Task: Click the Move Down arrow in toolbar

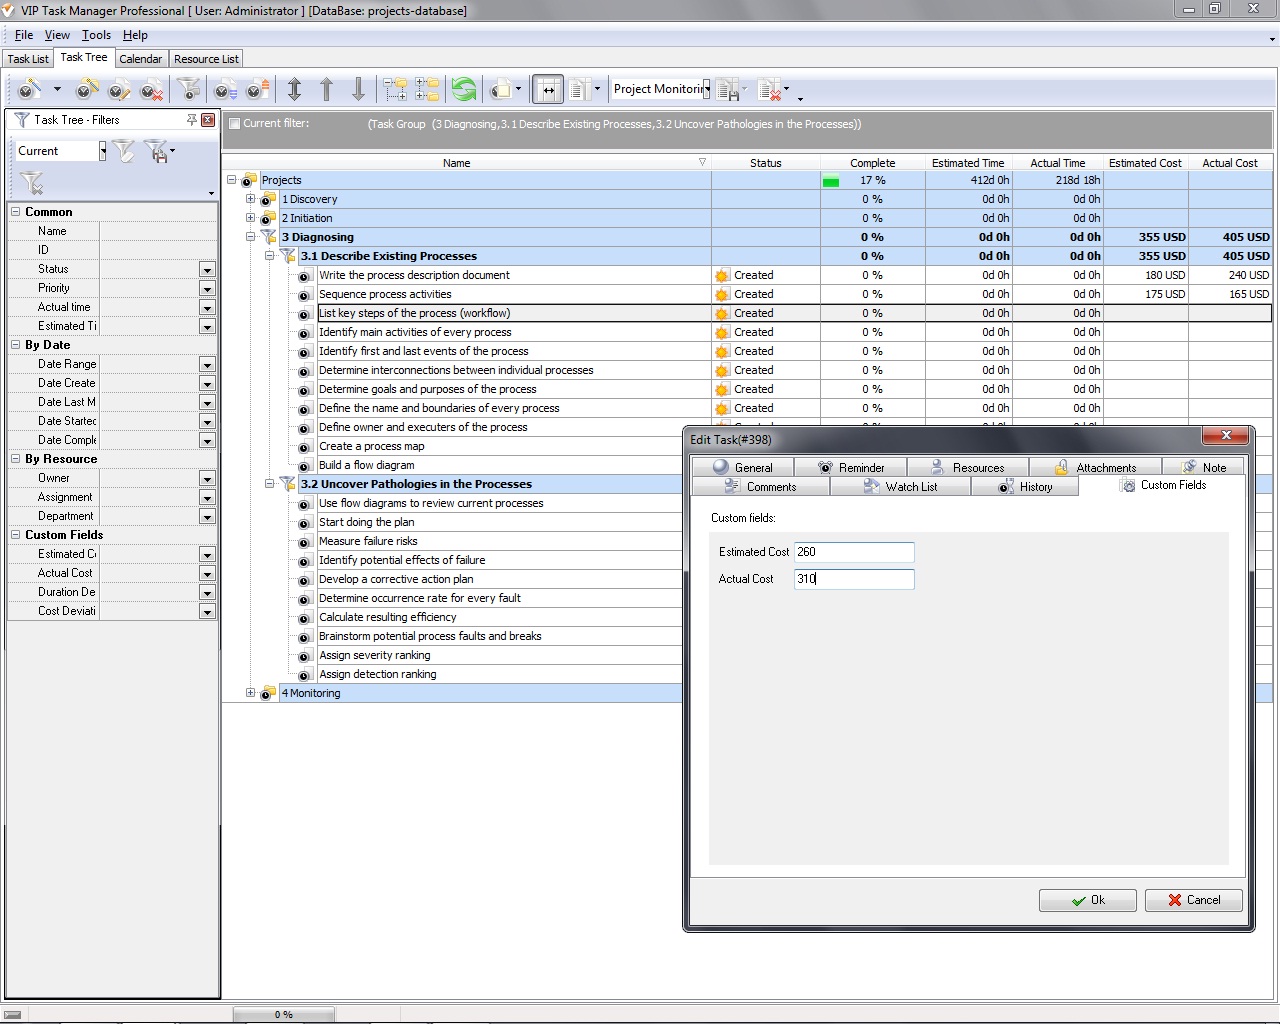Action: 358,90
